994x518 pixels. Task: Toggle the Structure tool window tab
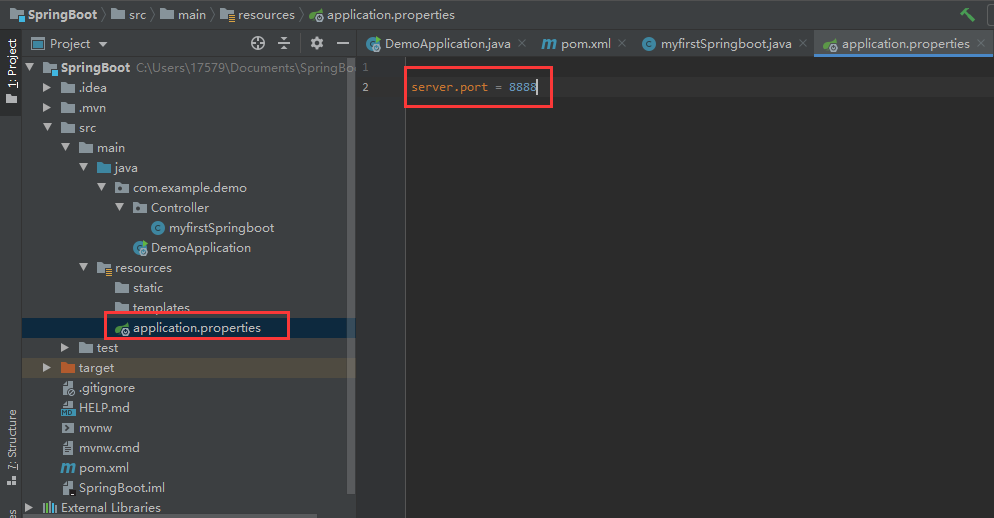coord(11,447)
